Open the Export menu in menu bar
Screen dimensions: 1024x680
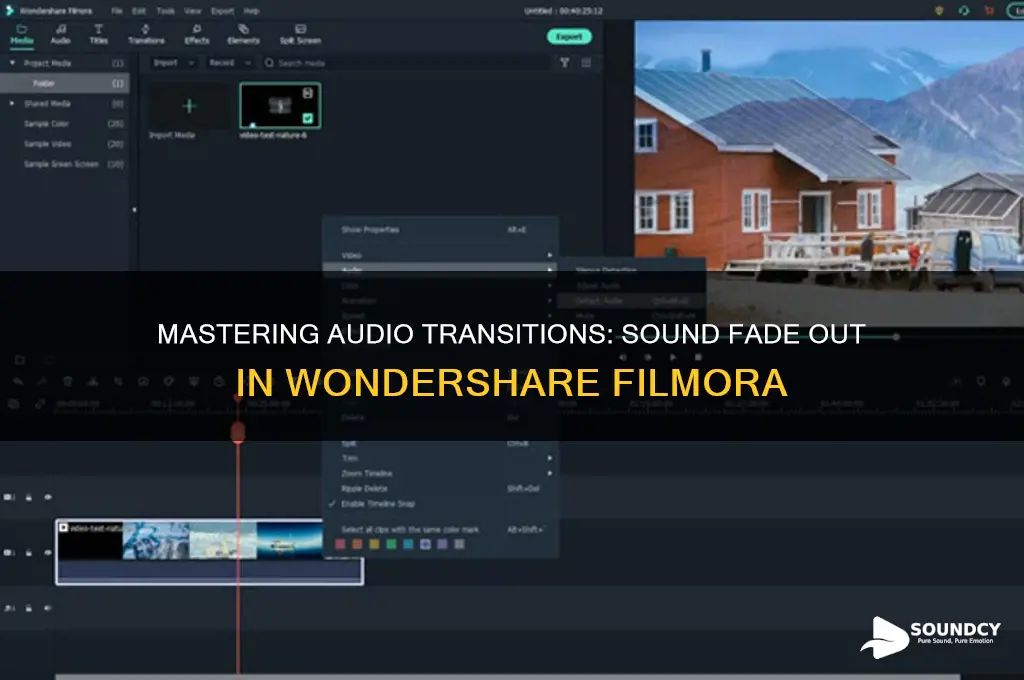coord(222,11)
